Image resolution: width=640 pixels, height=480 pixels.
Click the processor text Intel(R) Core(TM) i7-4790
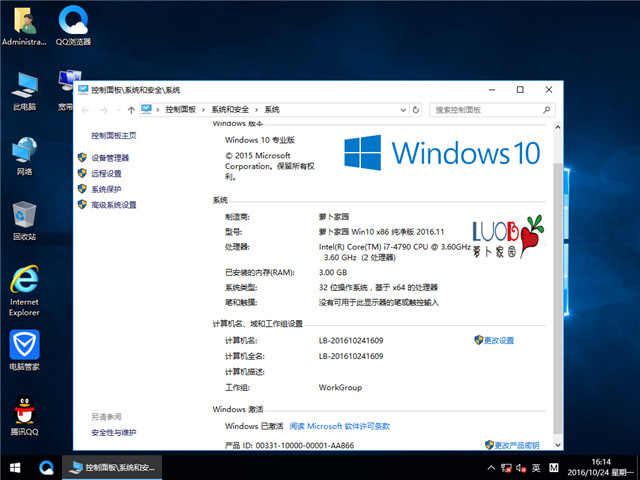(395, 247)
